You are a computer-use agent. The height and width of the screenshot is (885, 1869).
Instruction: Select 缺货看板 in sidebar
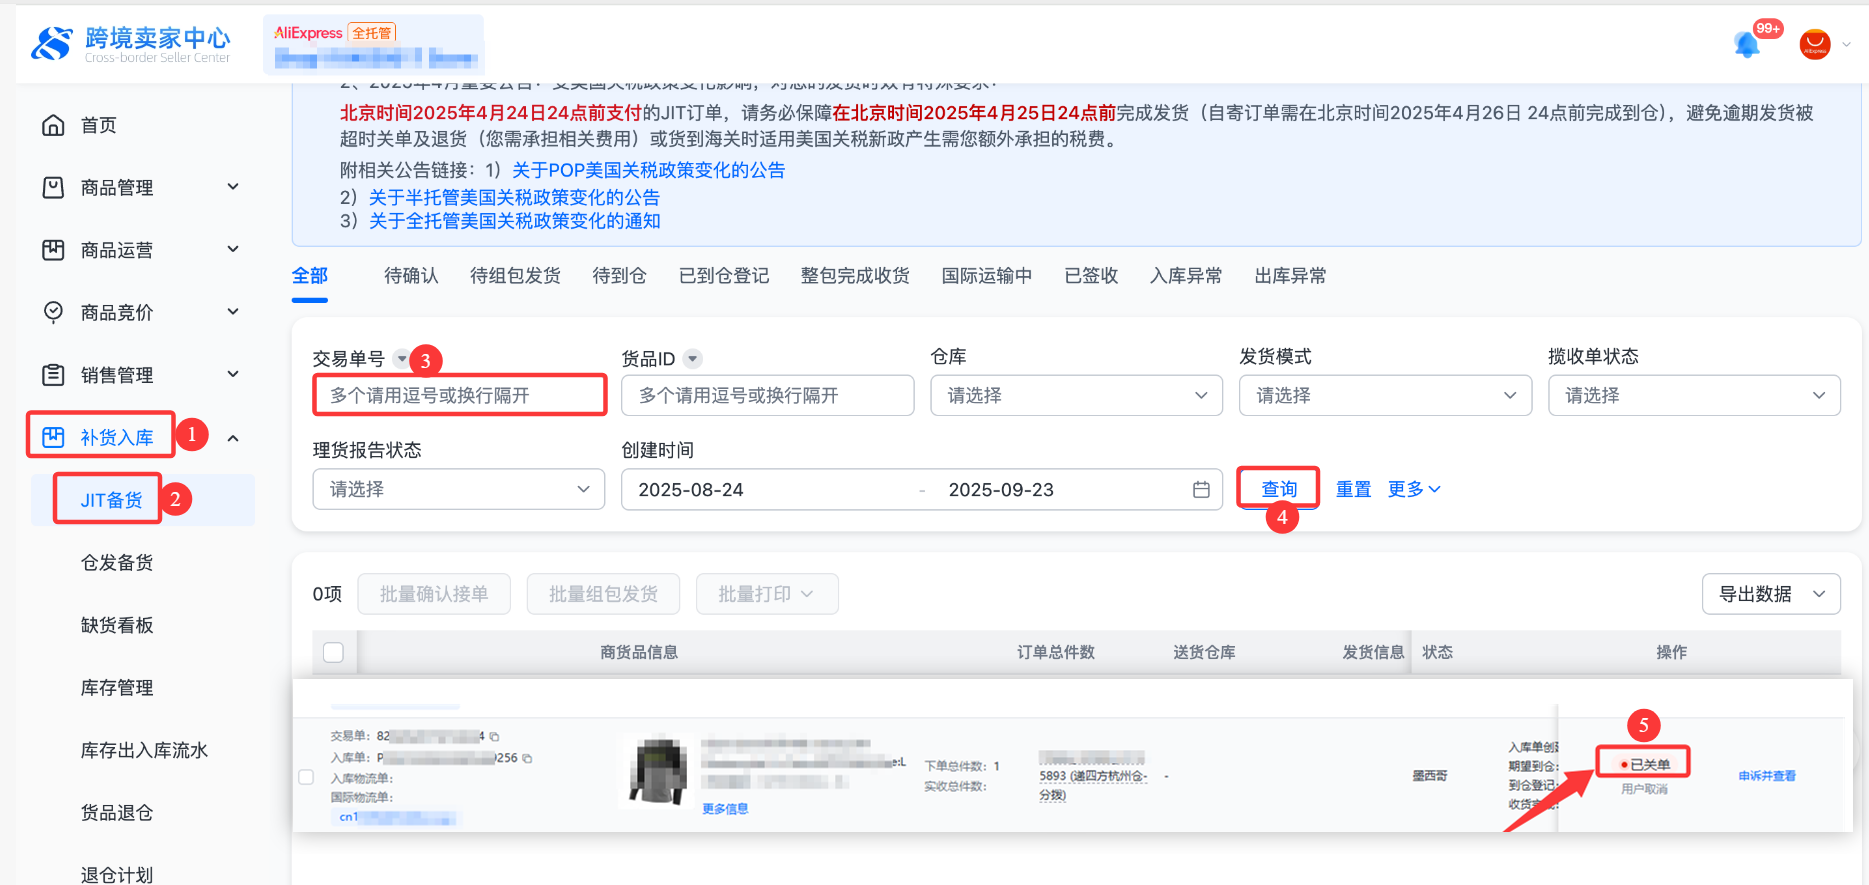pyautogui.click(x=117, y=625)
